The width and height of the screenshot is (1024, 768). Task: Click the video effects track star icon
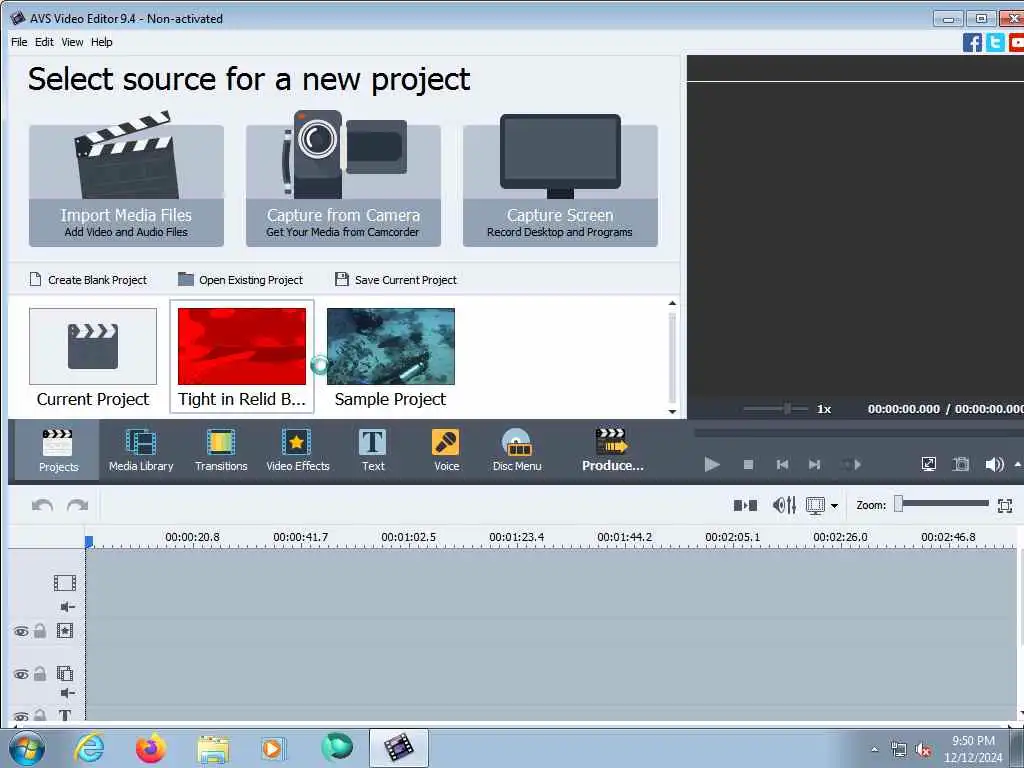coord(65,631)
